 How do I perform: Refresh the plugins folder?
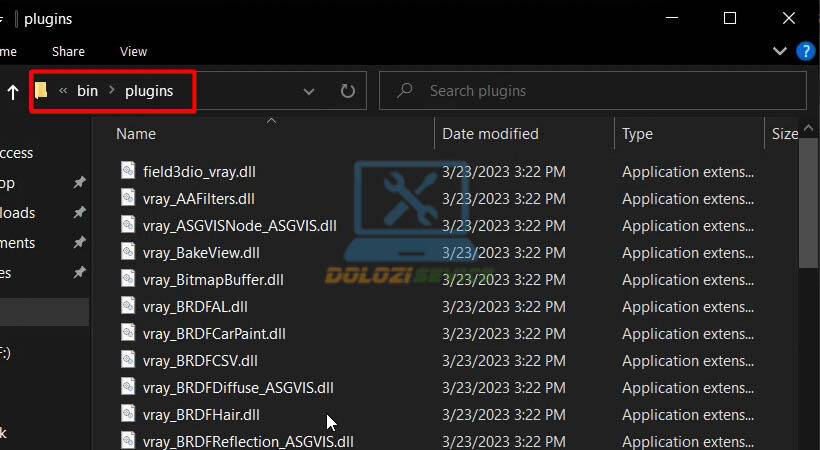point(348,91)
